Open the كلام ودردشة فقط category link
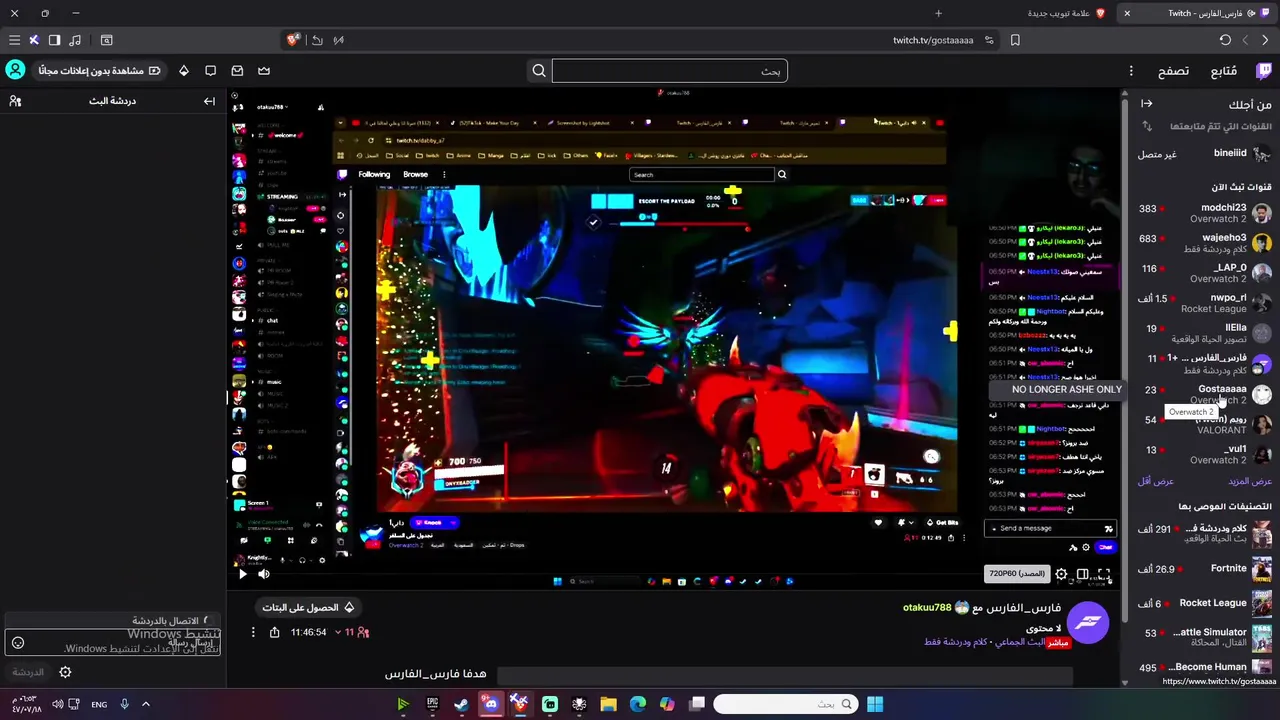 (x=955, y=642)
